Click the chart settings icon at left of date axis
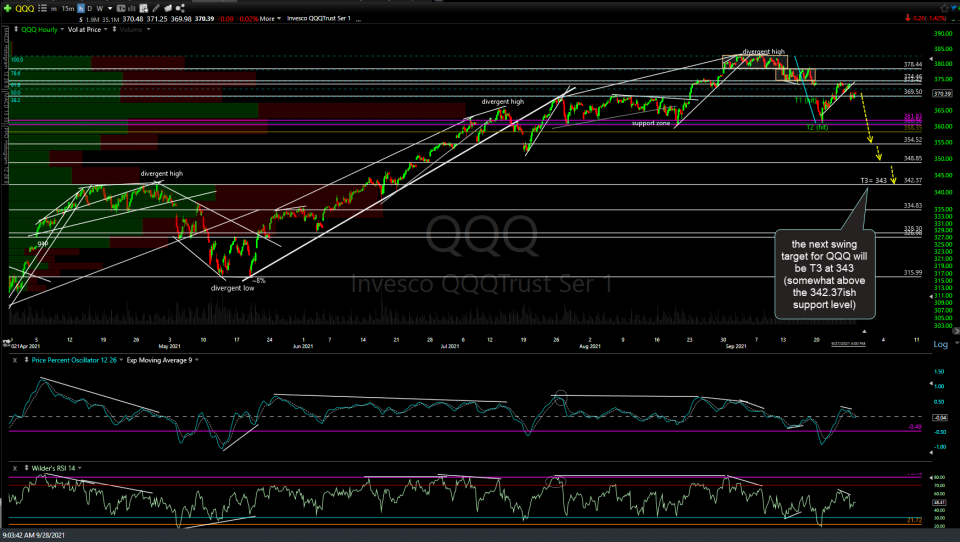The height and width of the screenshot is (542, 960). pos(7,341)
